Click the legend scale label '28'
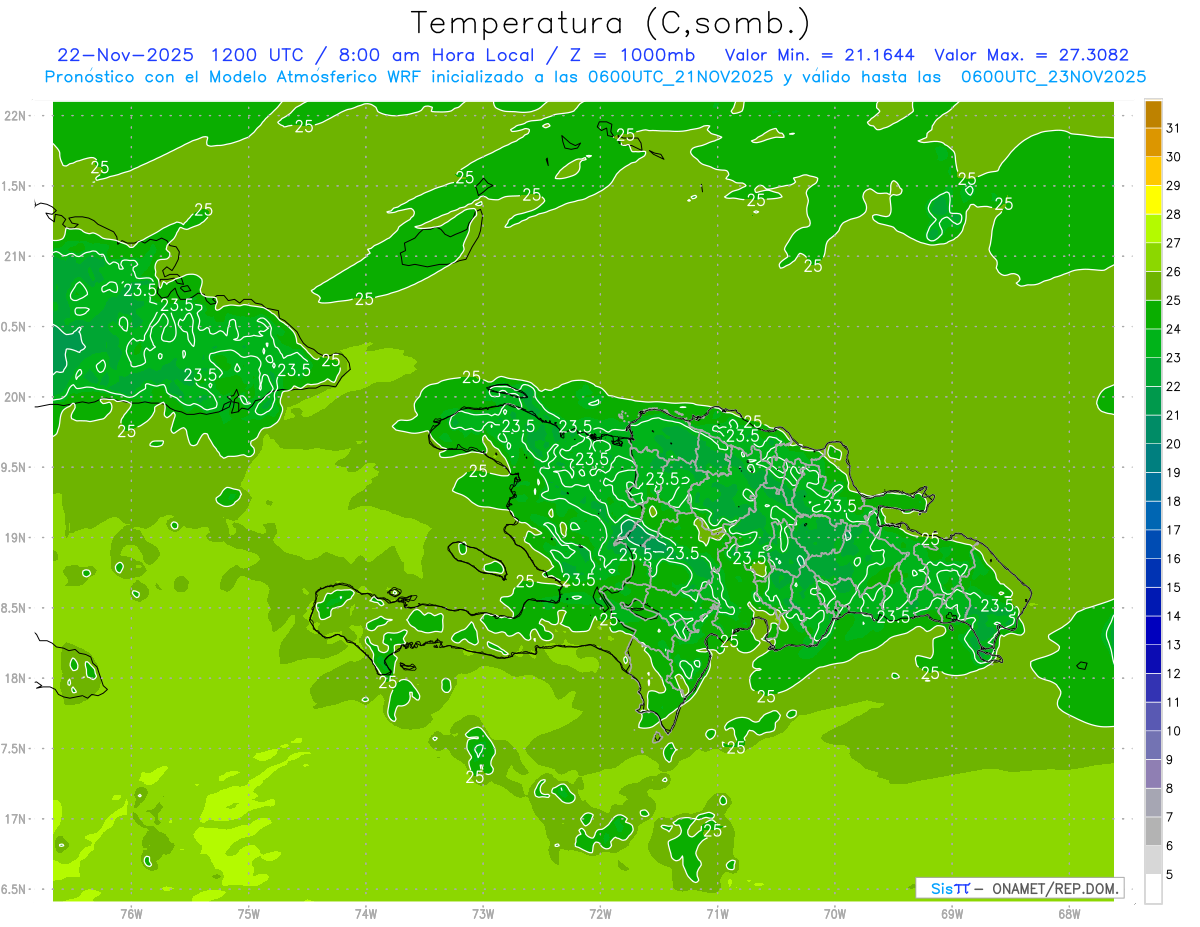 [x=1174, y=215]
